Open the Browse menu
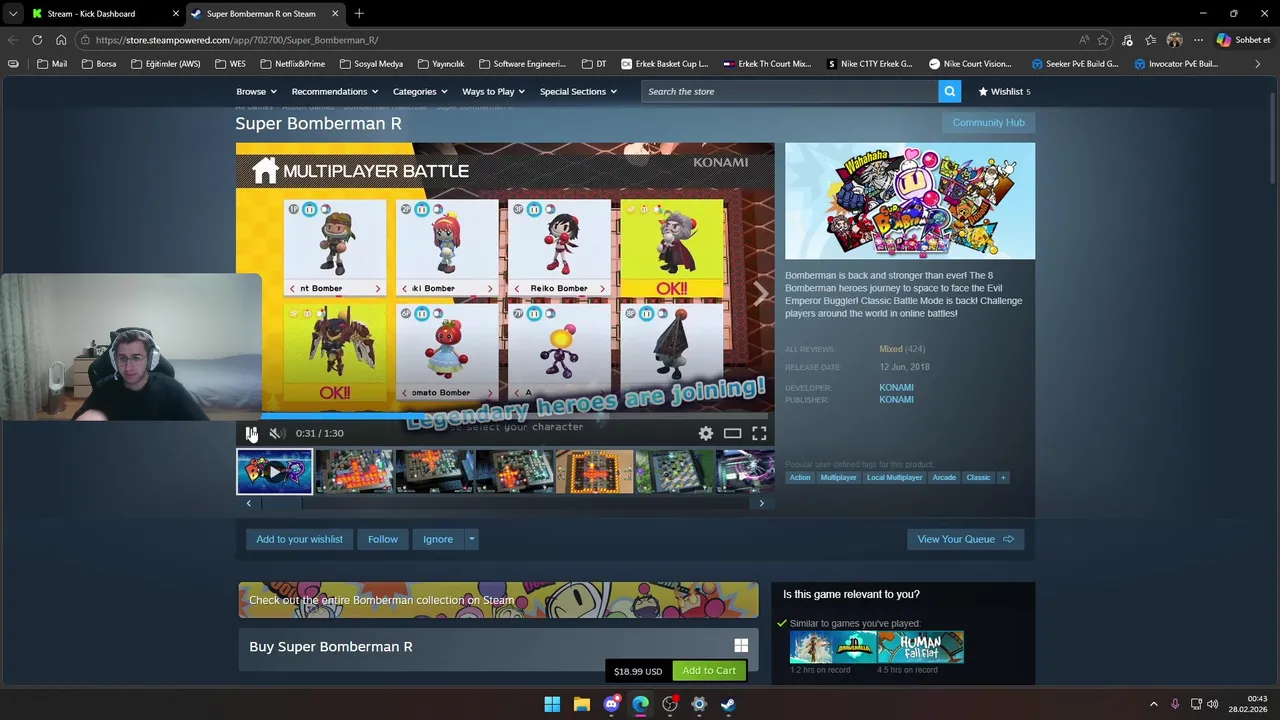The height and width of the screenshot is (720, 1280). coord(256,91)
